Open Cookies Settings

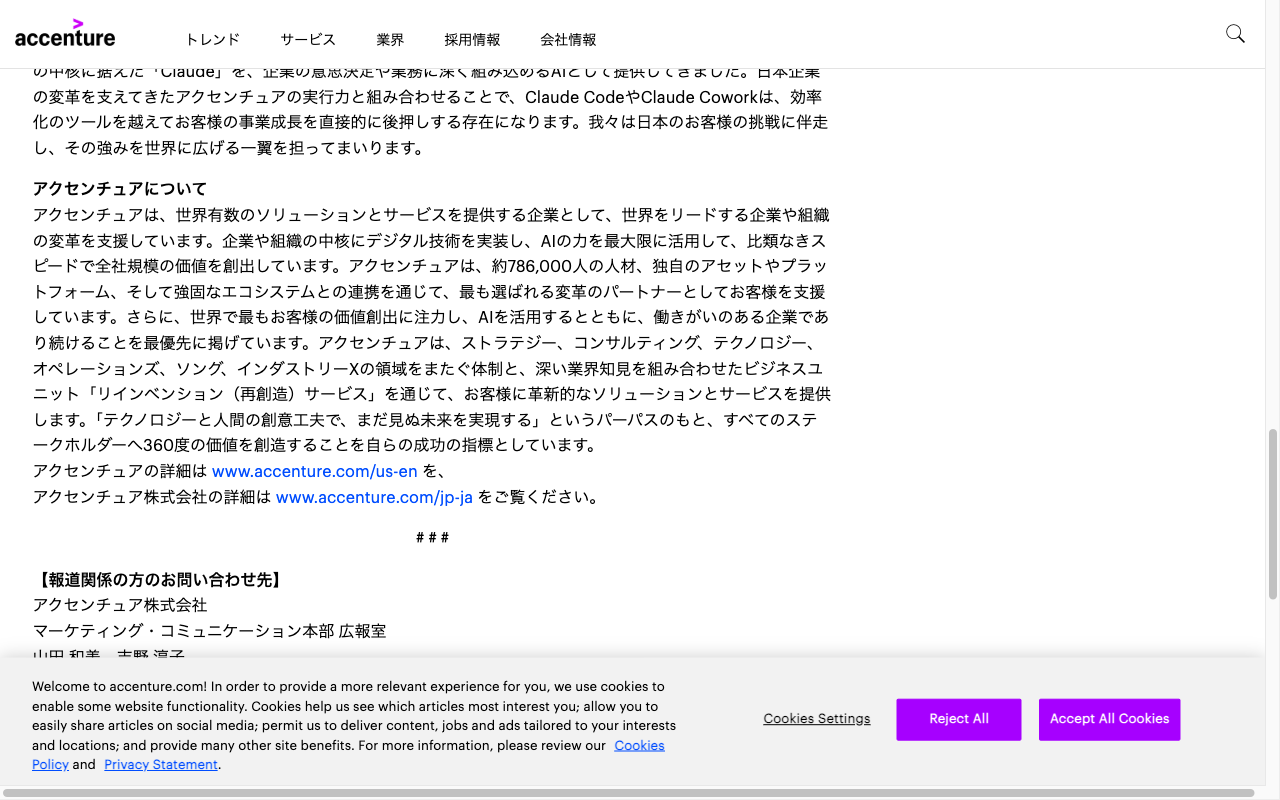(x=817, y=719)
